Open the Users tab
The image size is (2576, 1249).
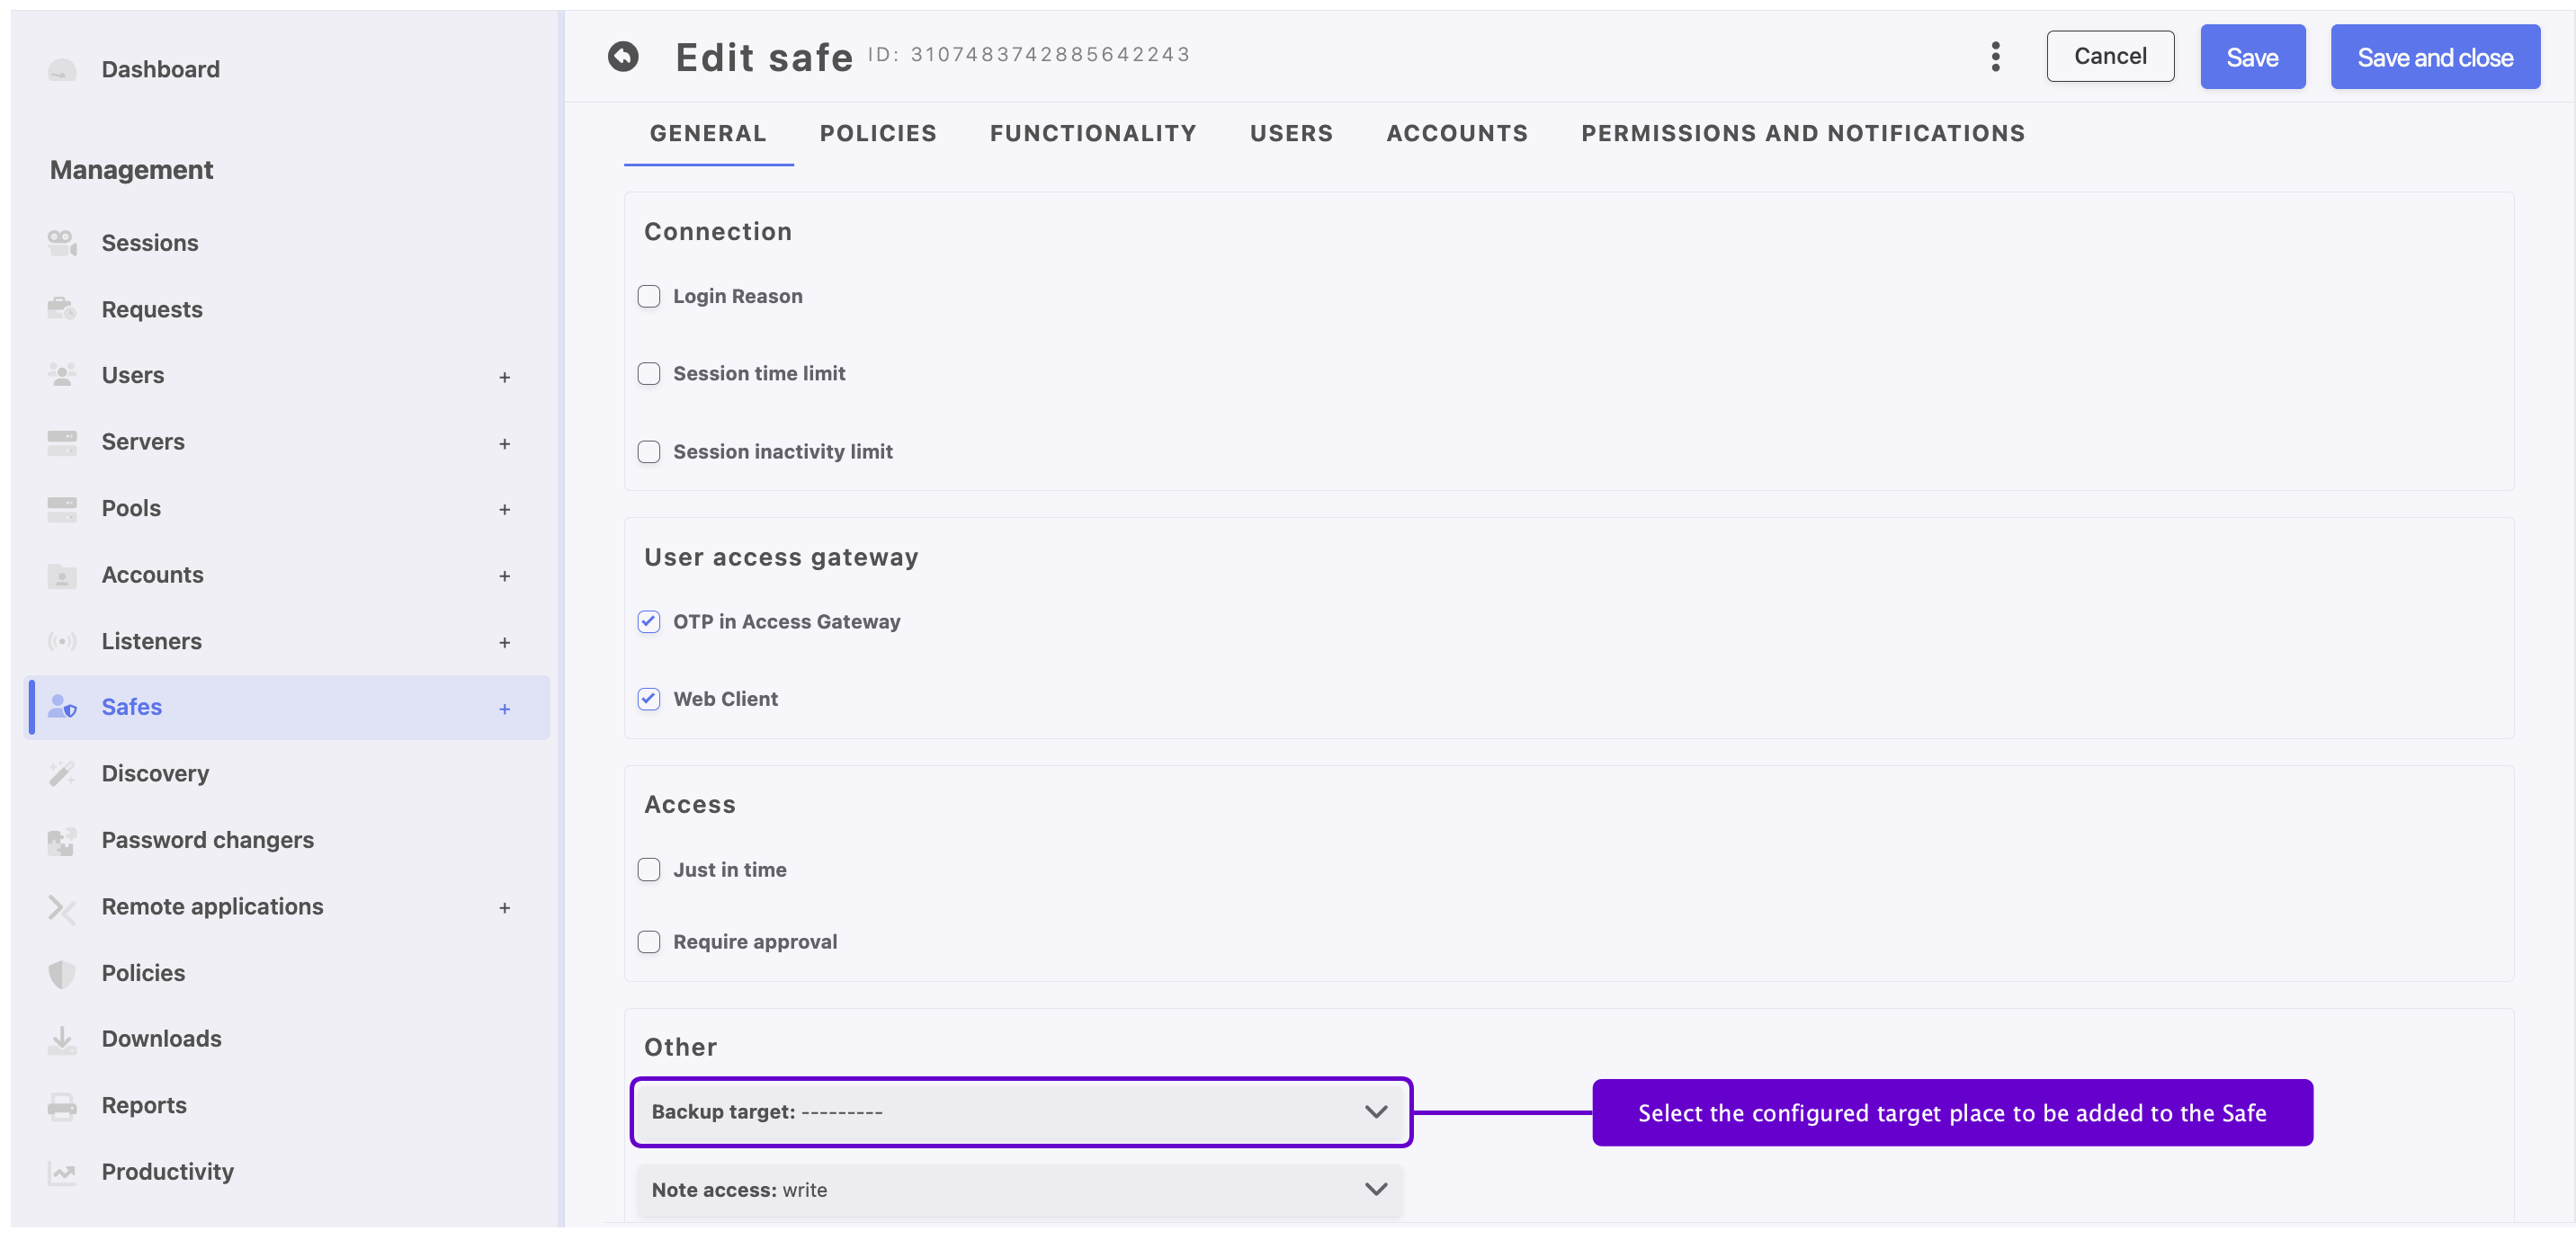(x=1291, y=133)
